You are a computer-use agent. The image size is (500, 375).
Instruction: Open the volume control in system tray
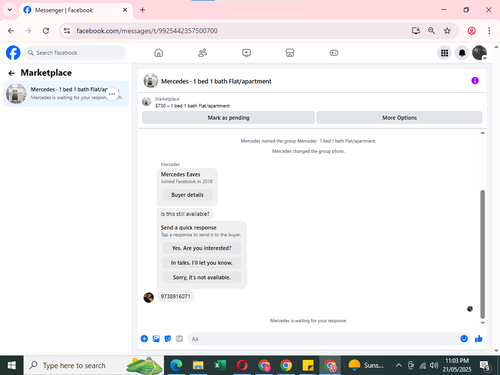[434, 365]
